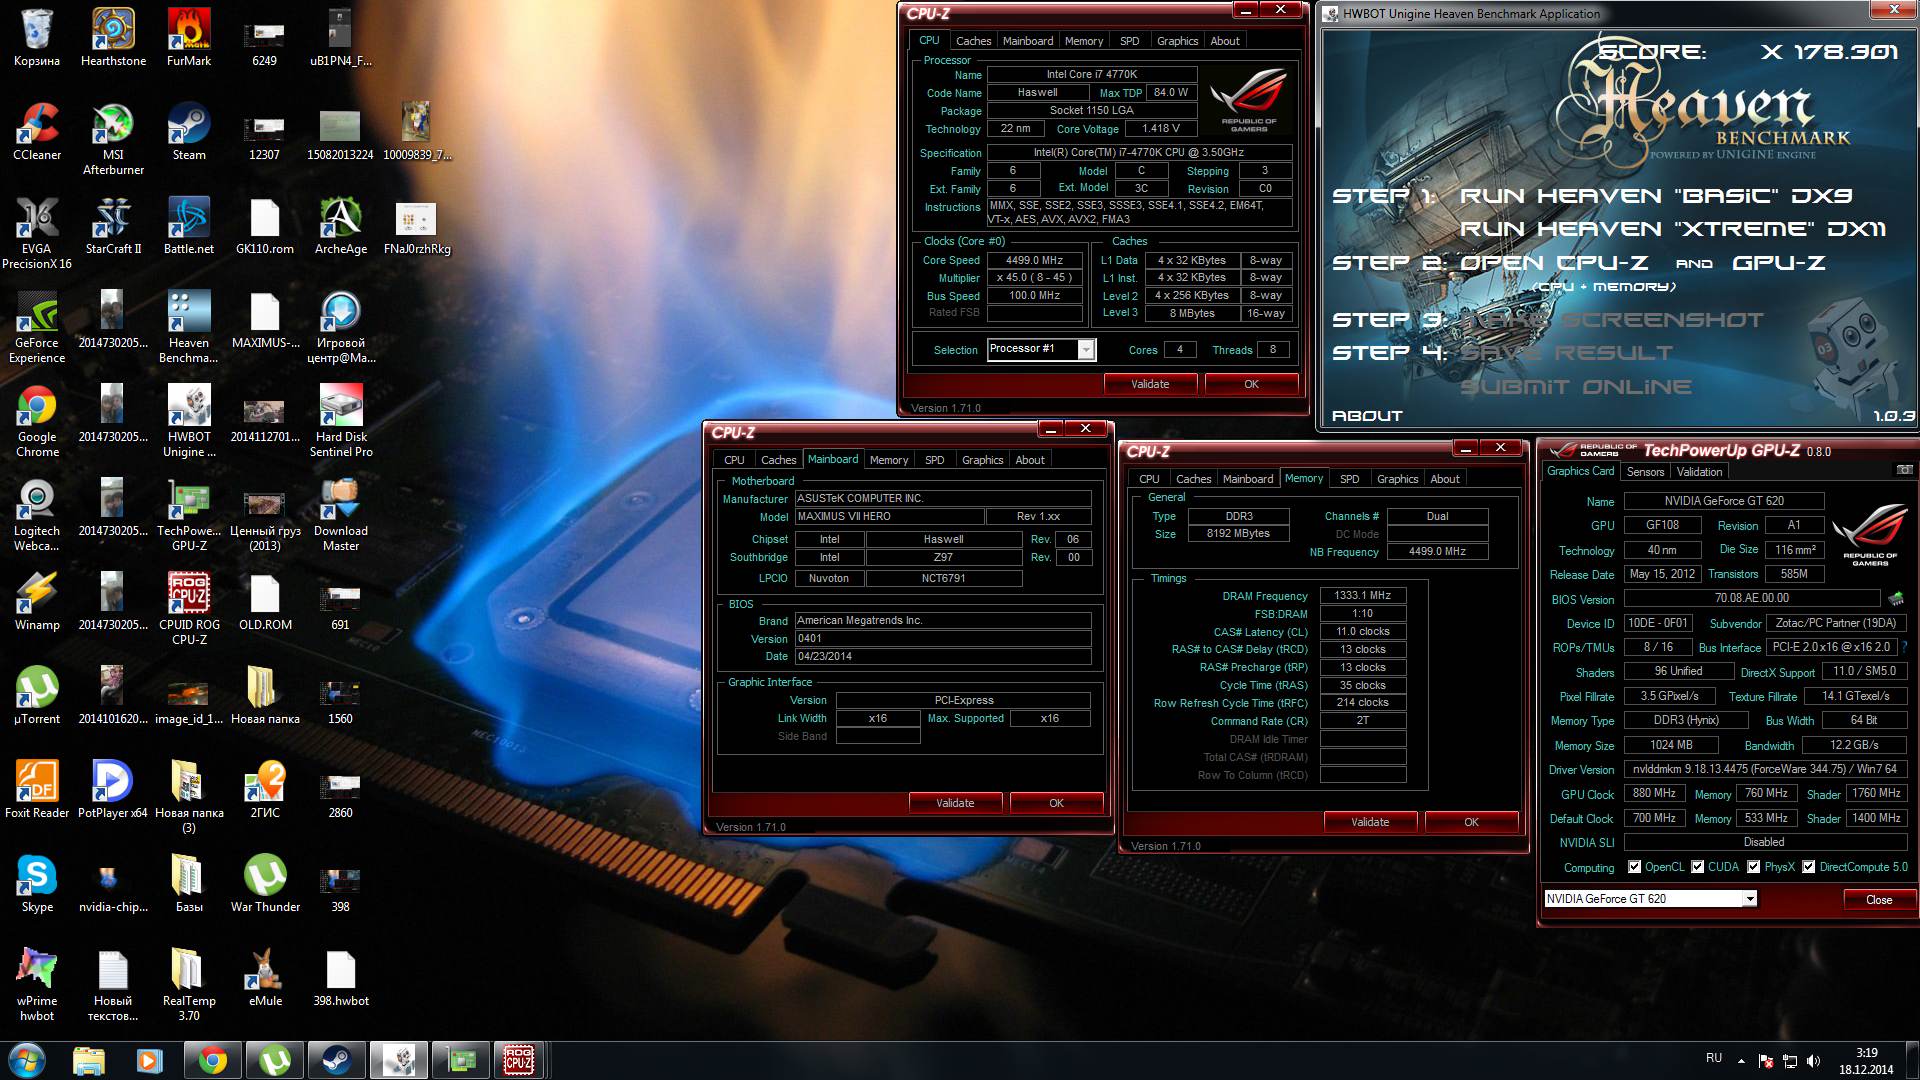Click Validate in CPU-Z Memory window

pos(1370,822)
